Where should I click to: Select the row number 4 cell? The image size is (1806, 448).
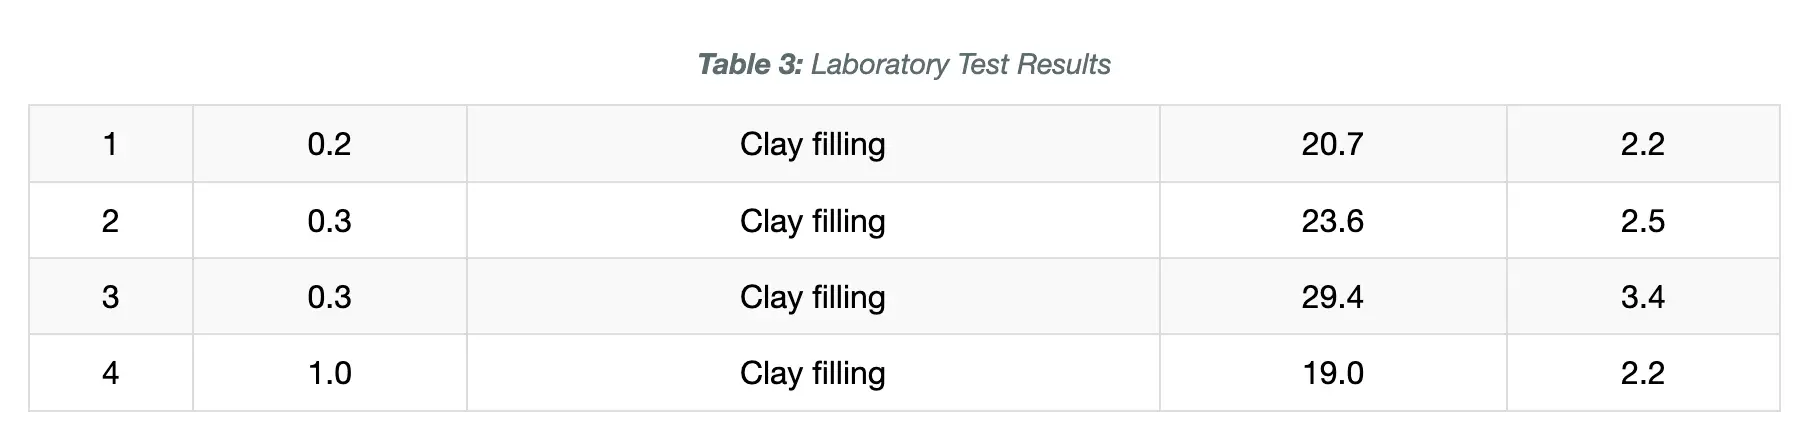click(111, 373)
